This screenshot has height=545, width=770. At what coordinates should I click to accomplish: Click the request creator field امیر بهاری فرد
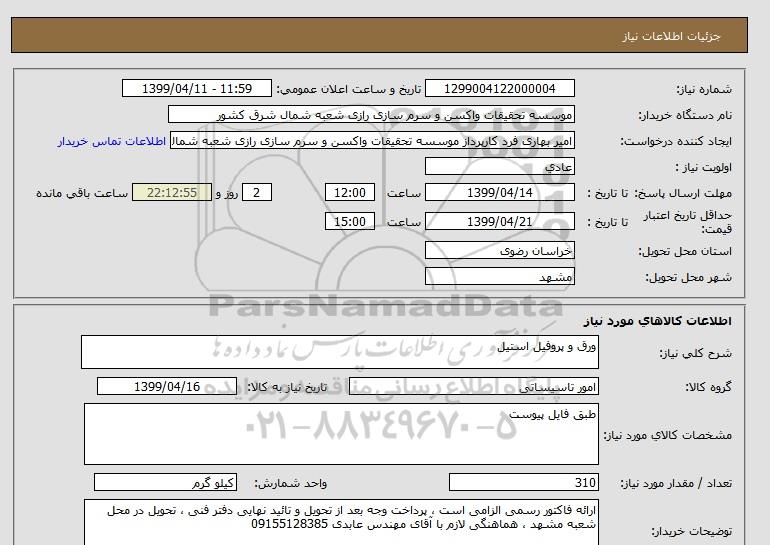(372, 140)
